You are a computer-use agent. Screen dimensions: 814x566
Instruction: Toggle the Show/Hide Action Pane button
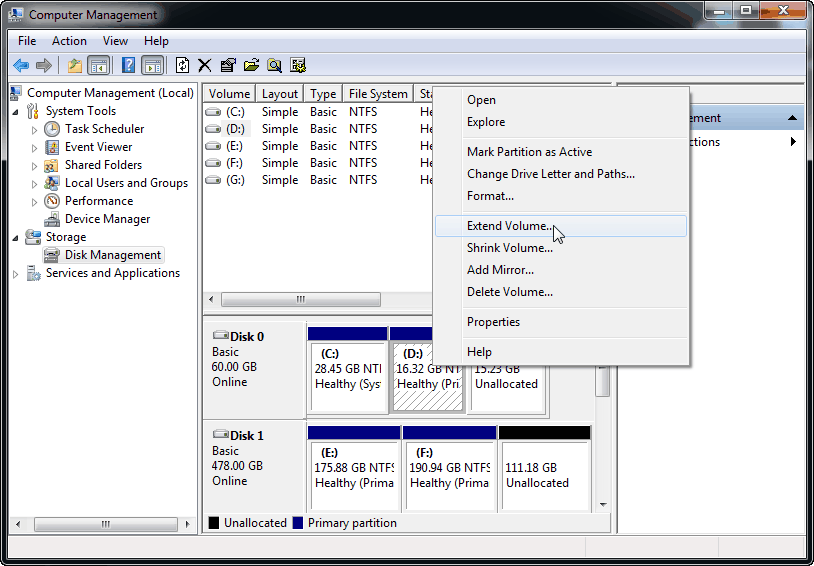[152, 66]
